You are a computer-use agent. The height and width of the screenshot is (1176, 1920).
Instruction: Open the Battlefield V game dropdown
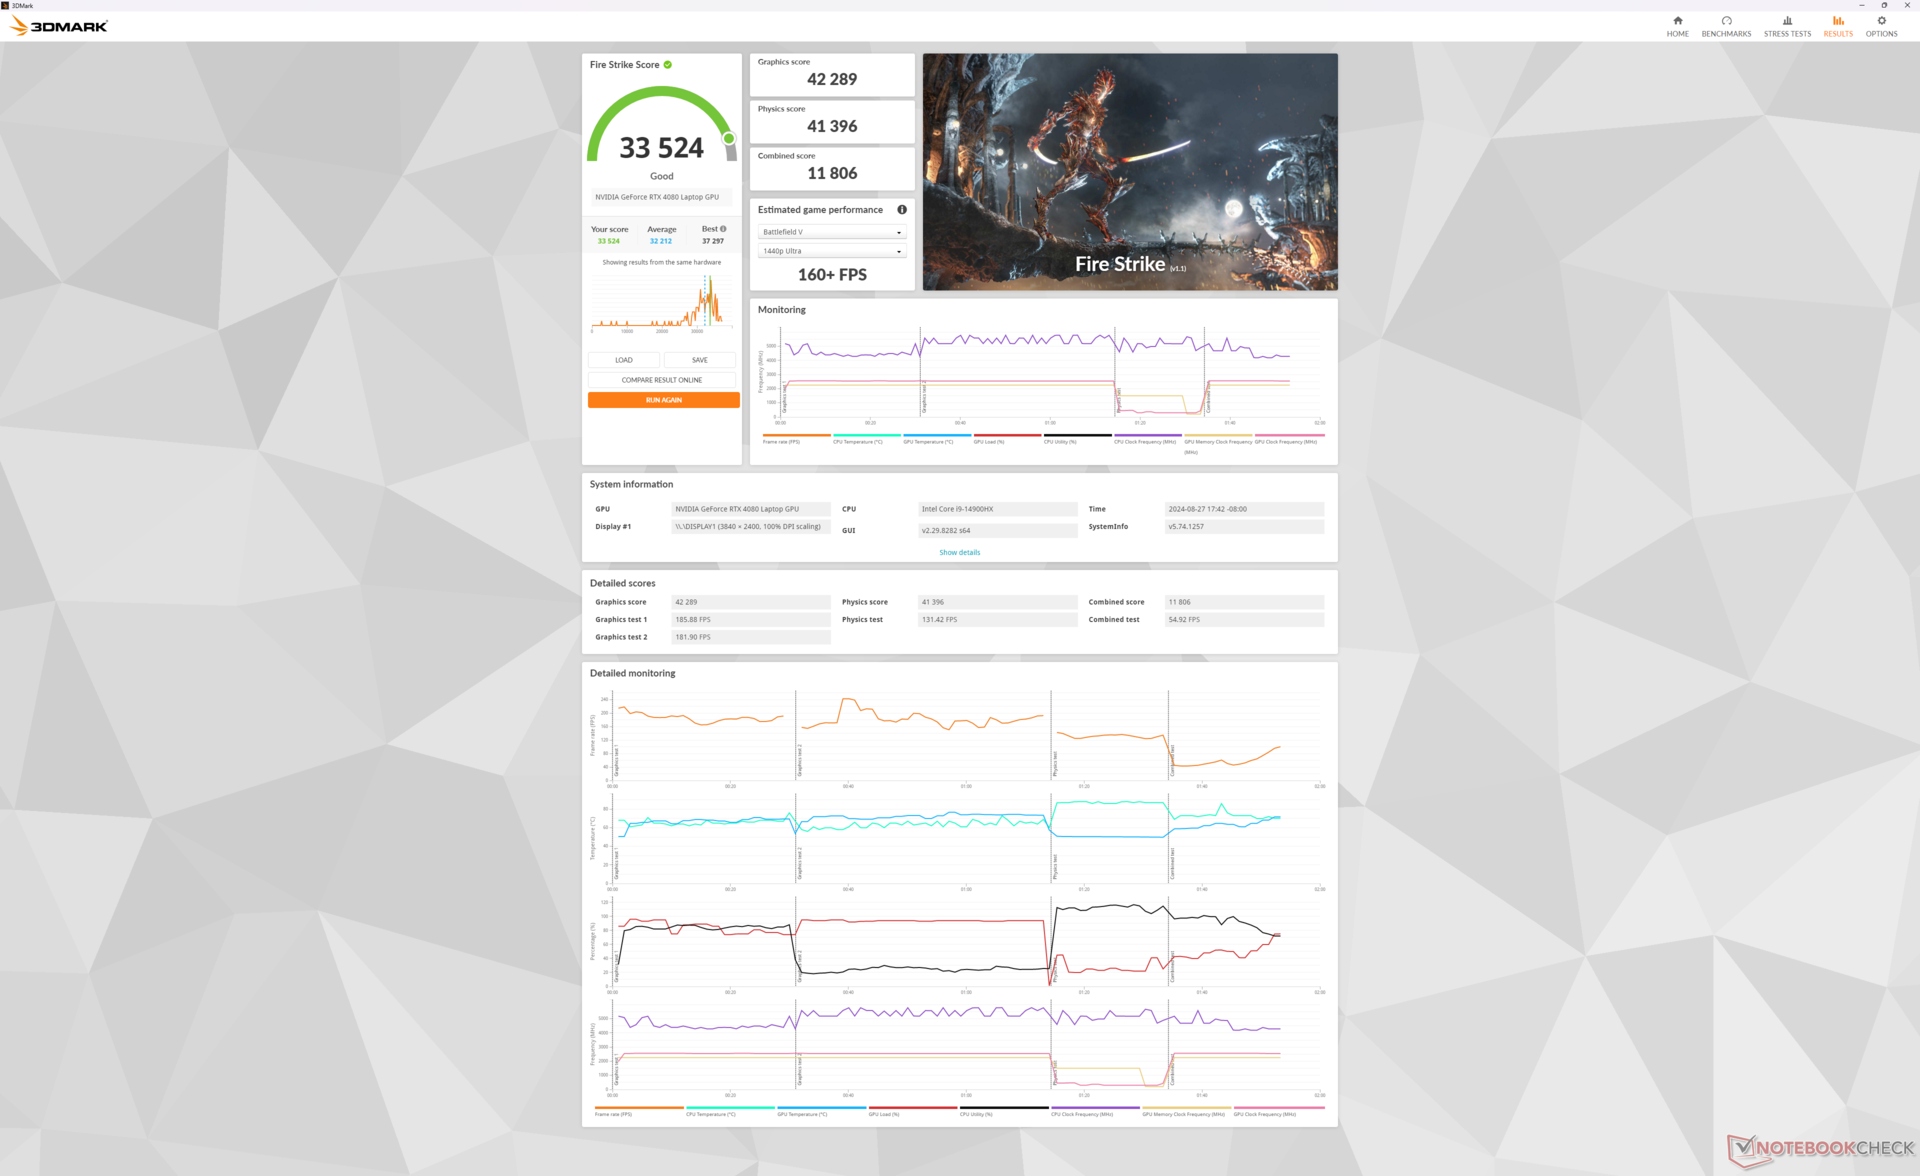tap(831, 232)
